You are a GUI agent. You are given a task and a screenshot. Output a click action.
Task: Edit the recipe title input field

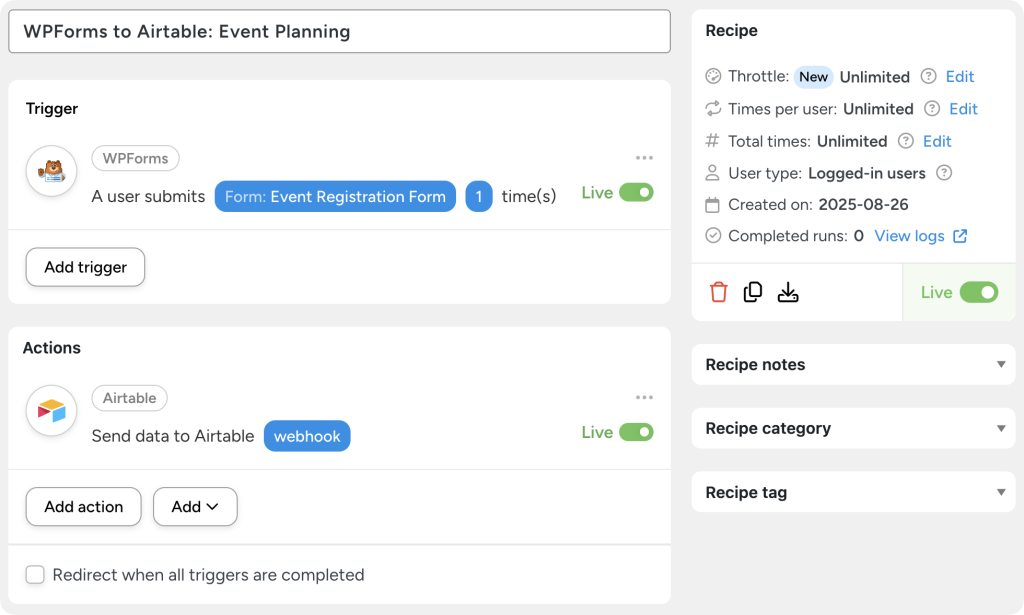click(x=340, y=31)
